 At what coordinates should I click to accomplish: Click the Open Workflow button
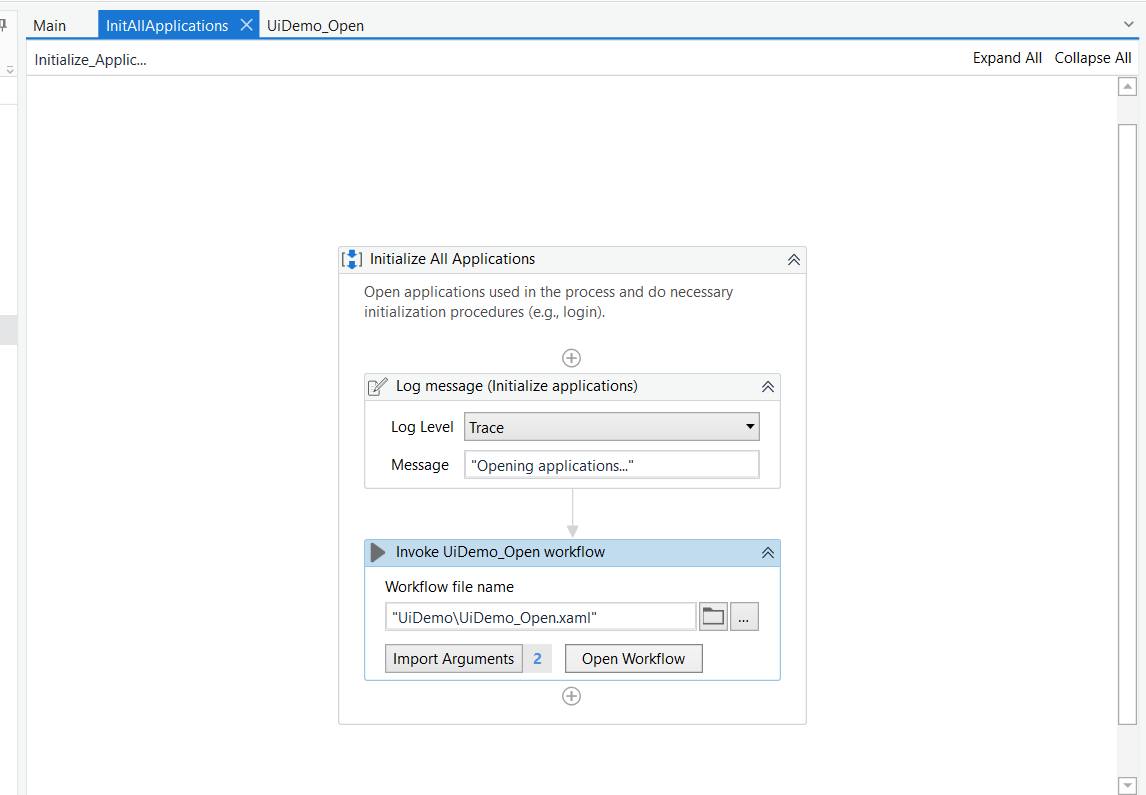(633, 658)
